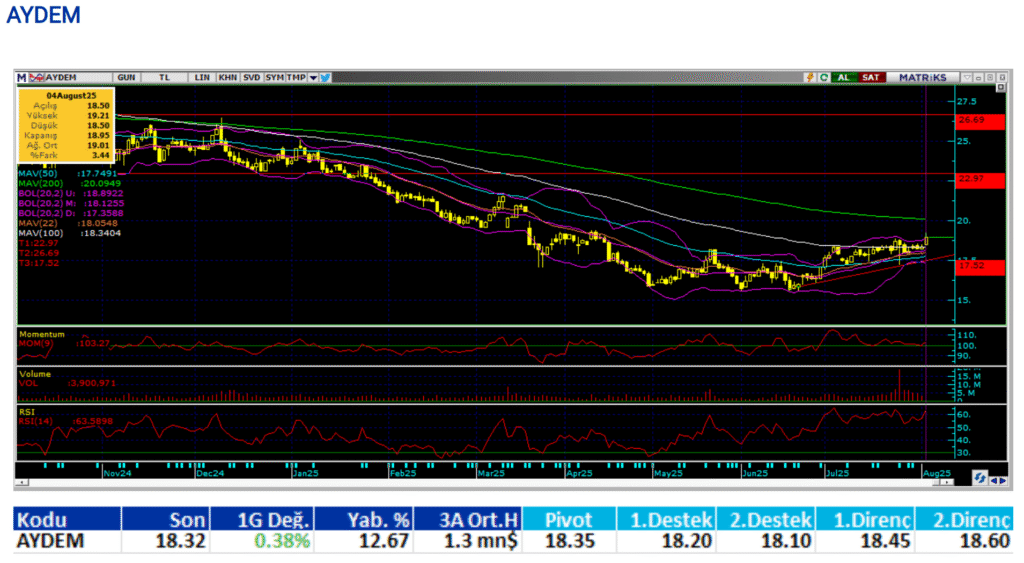Click the AYDEM heading at top
The image size is (1024, 563).
43,15
